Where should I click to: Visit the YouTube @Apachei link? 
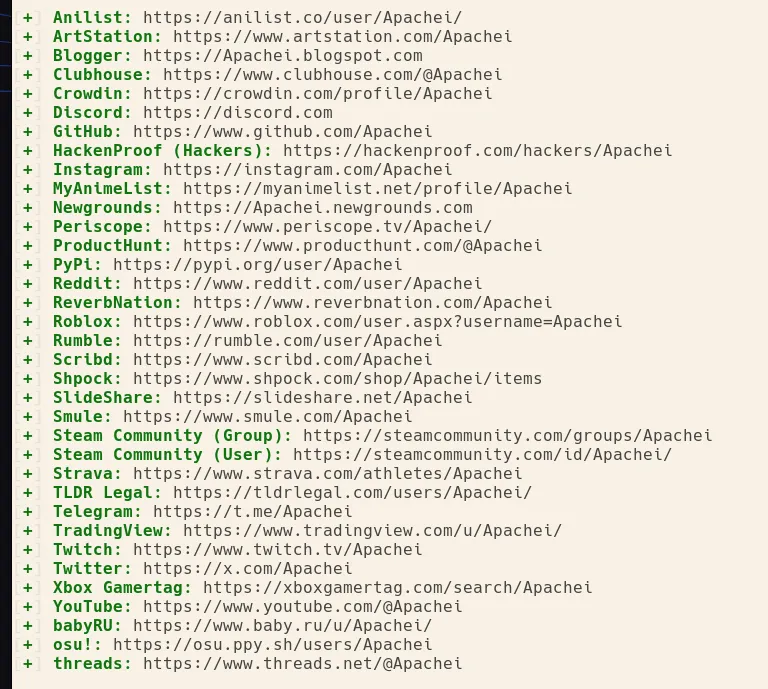click(x=302, y=606)
